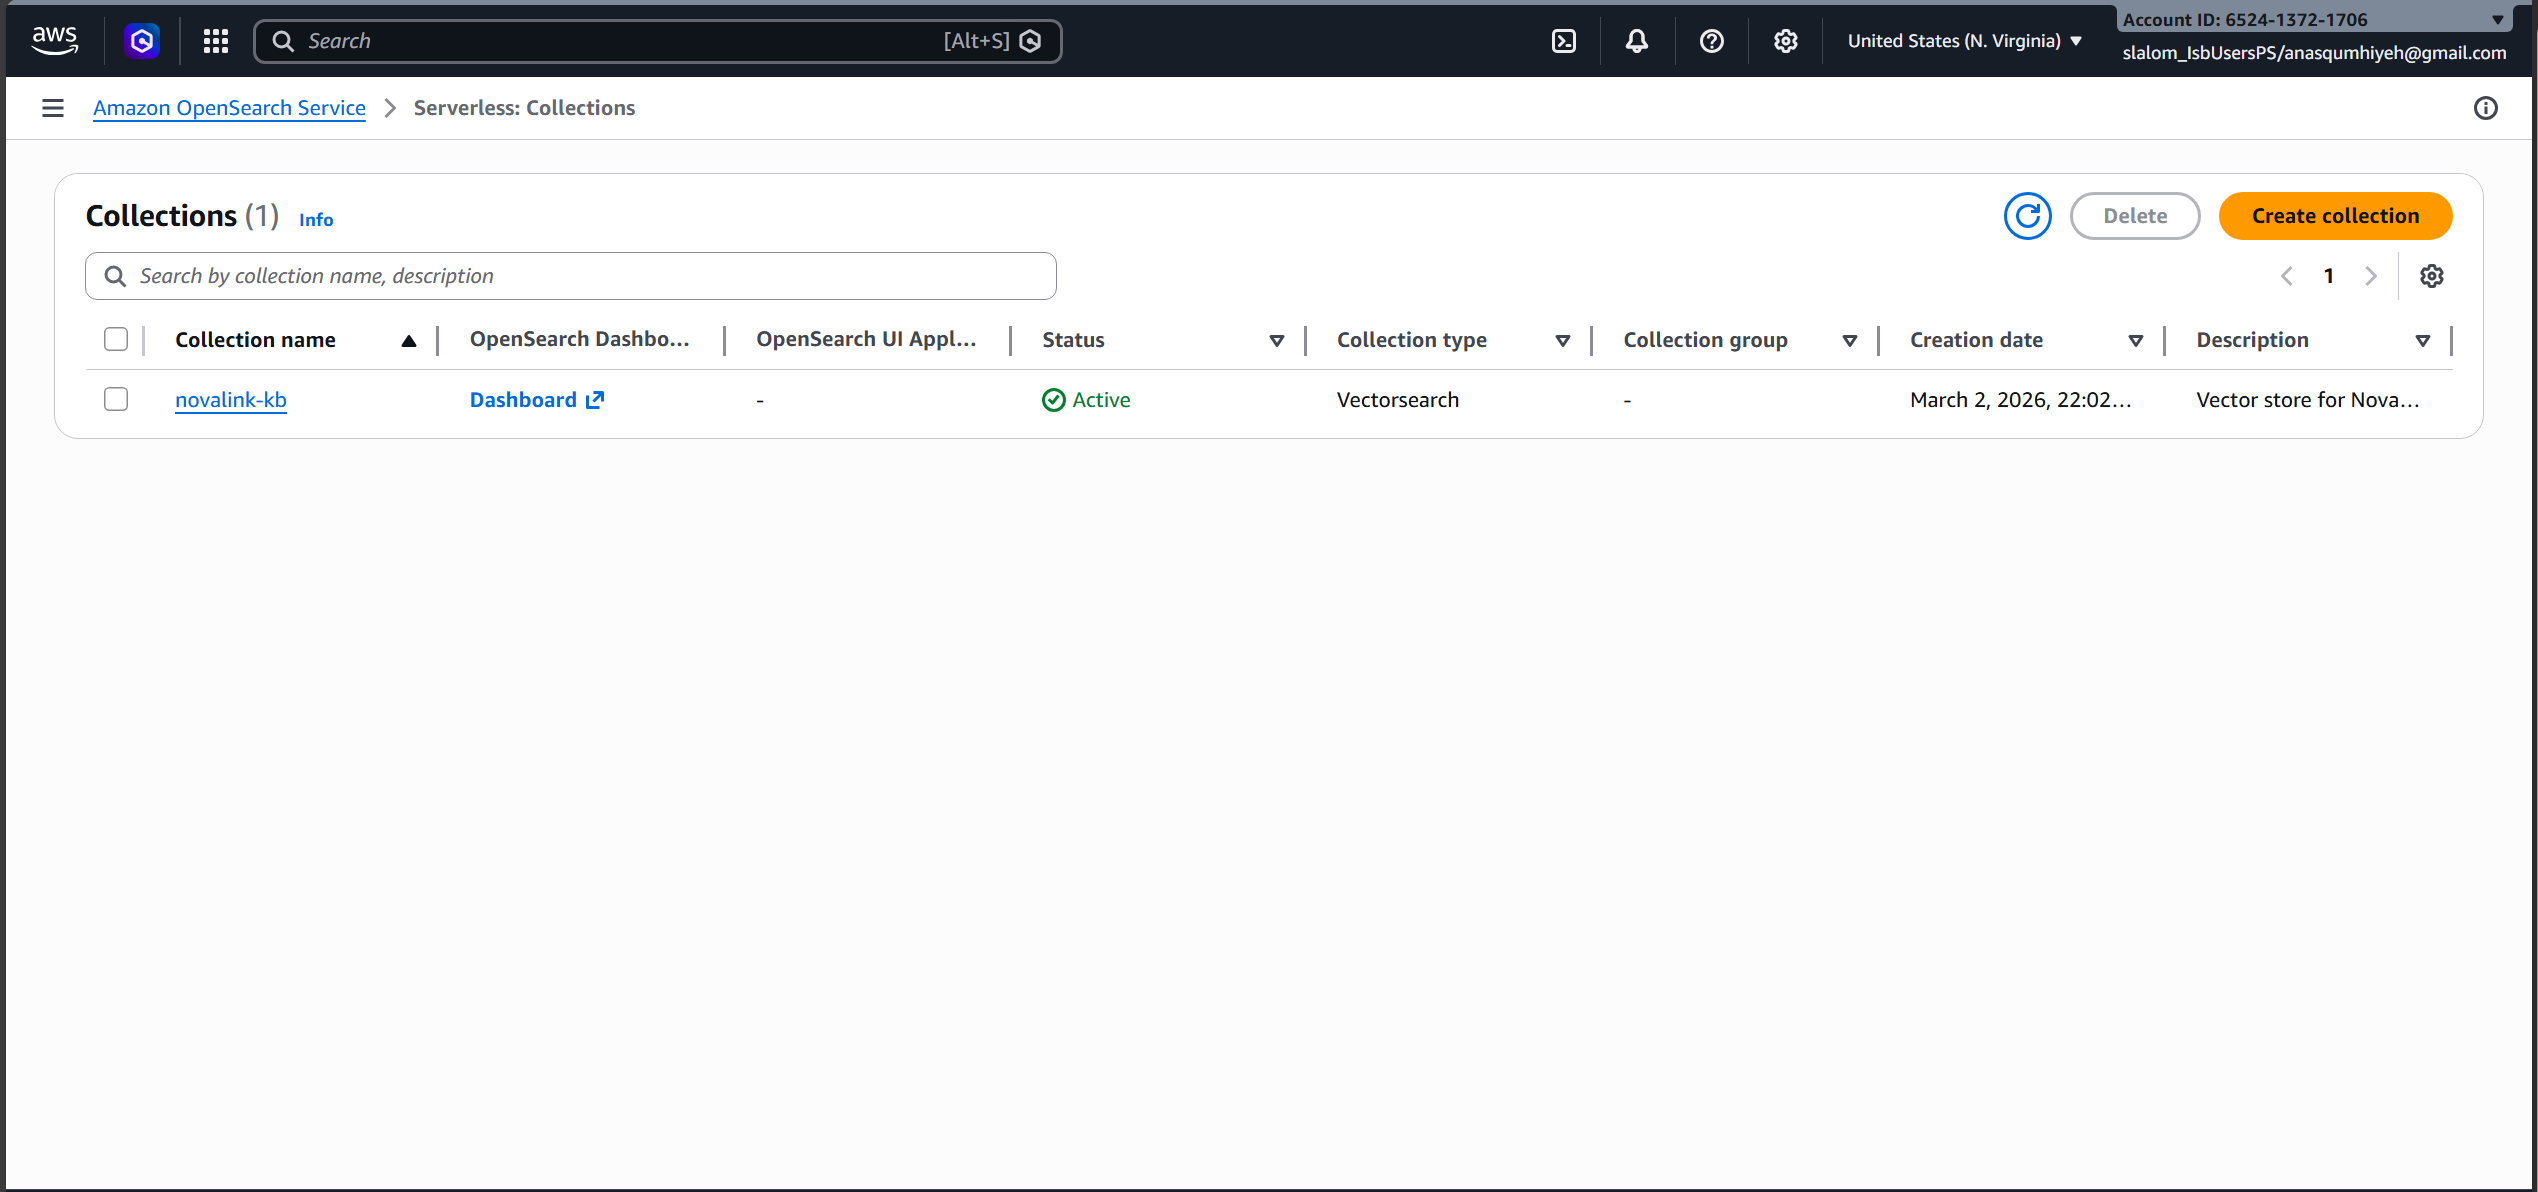Check the novalink-kb row checkbox
The width and height of the screenshot is (2538, 1192).
pyautogui.click(x=116, y=400)
